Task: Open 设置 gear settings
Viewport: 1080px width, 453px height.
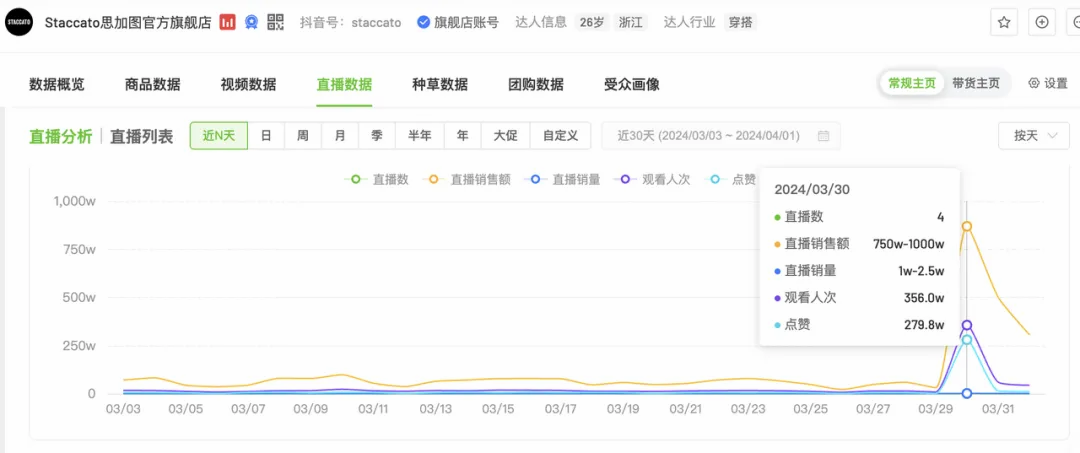Action: (x=1048, y=84)
